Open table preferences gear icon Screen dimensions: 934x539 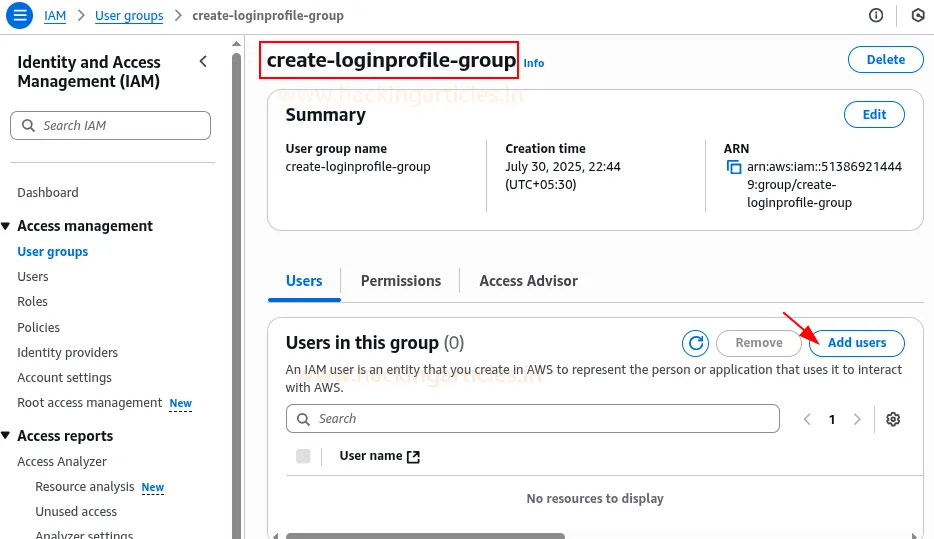[893, 419]
